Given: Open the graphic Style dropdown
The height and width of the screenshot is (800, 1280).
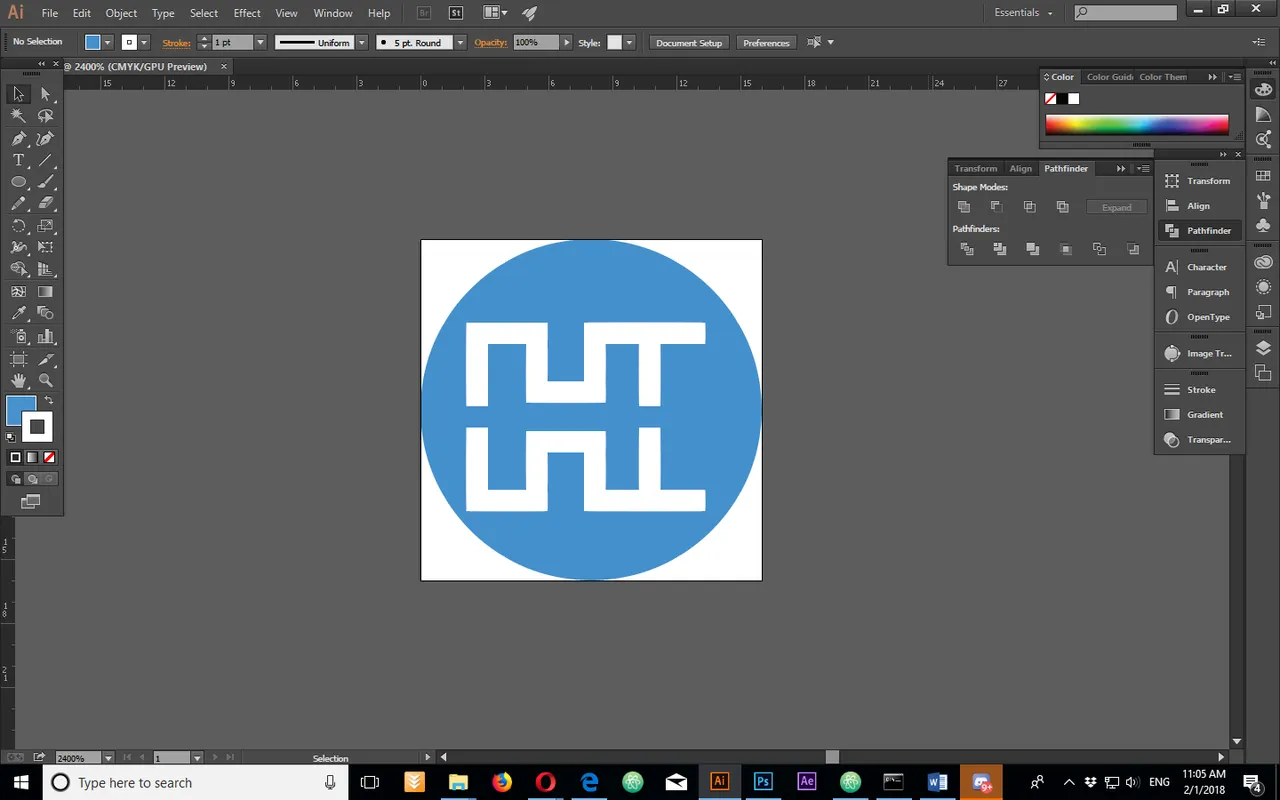Looking at the screenshot, I should coord(629,43).
